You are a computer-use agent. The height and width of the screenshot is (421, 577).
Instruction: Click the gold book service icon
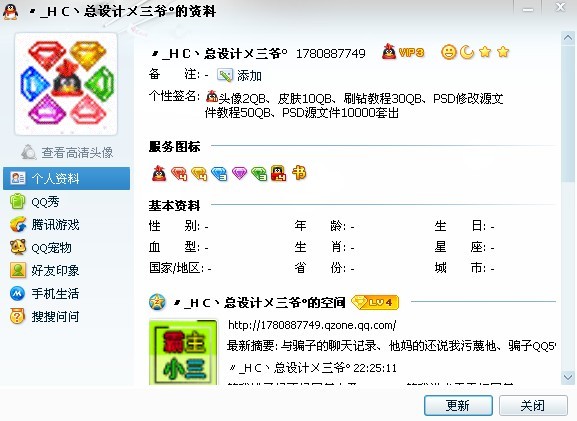tap(299, 173)
